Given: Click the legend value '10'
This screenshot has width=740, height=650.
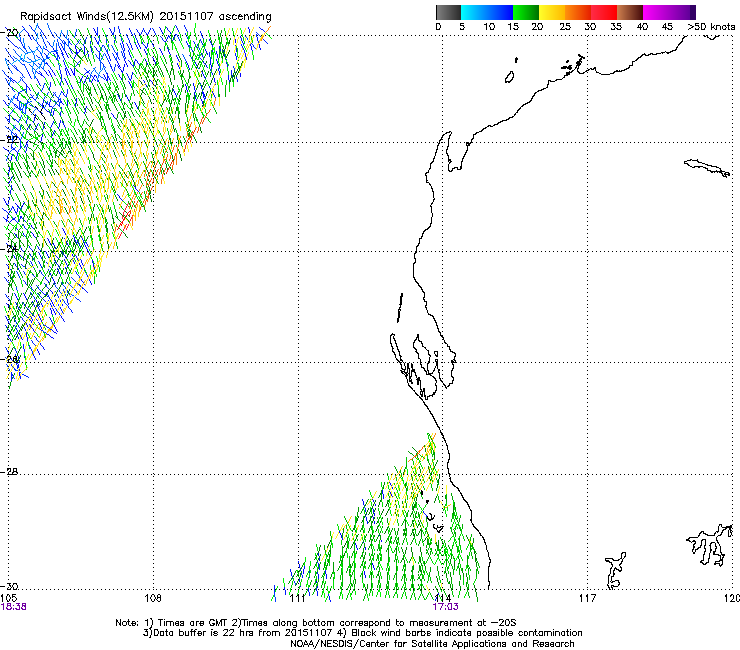Looking at the screenshot, I should click(489, 26).
